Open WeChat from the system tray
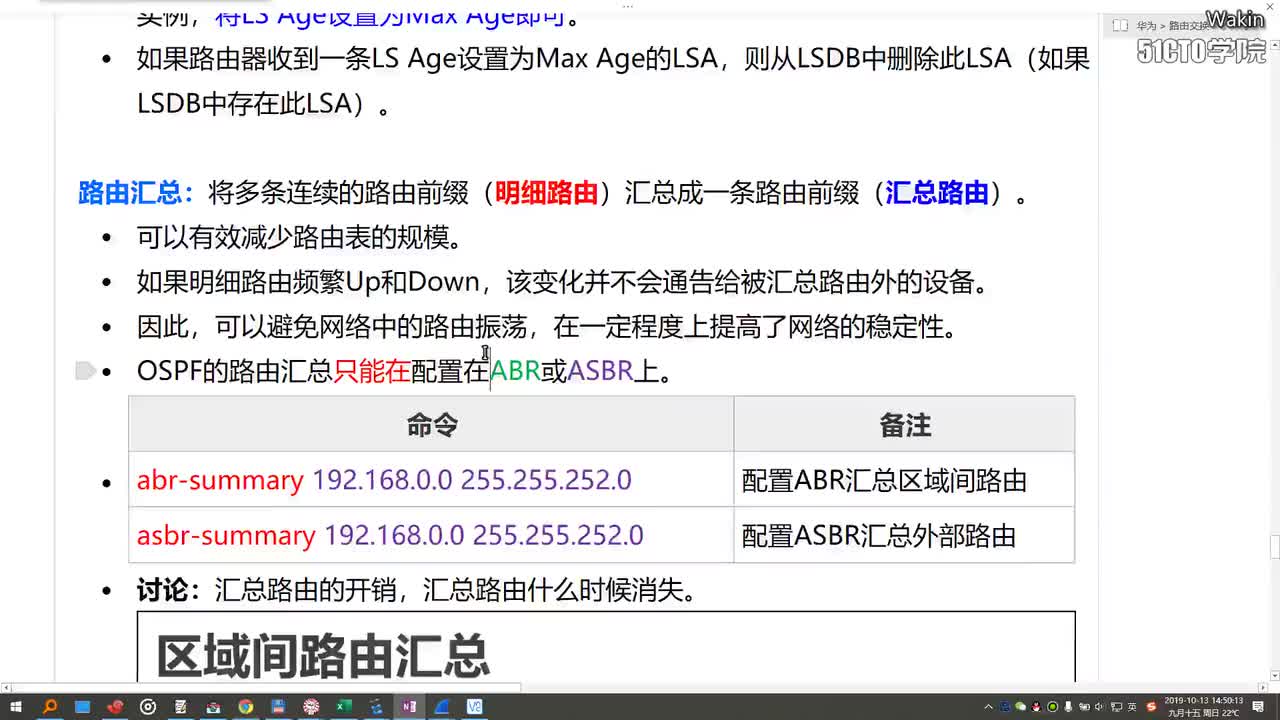Viewport: 1280px width, 720px height. [1020, 707]
